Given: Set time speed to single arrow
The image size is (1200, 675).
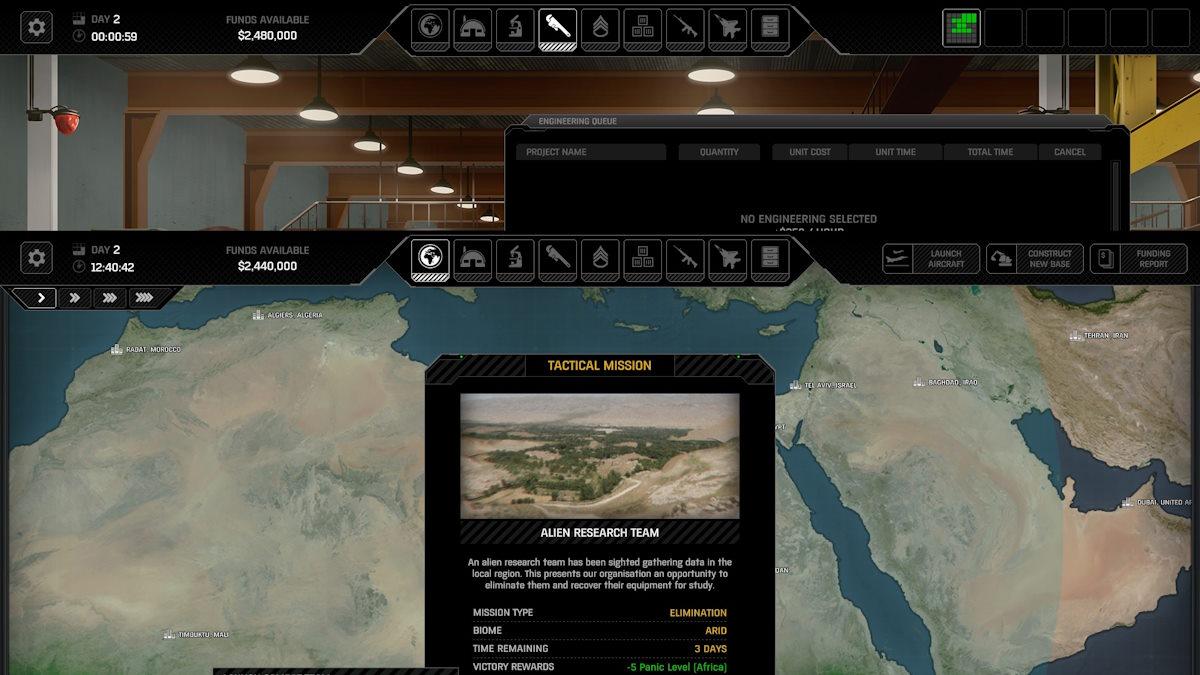Looking at the screenshot, I should 40,298.
